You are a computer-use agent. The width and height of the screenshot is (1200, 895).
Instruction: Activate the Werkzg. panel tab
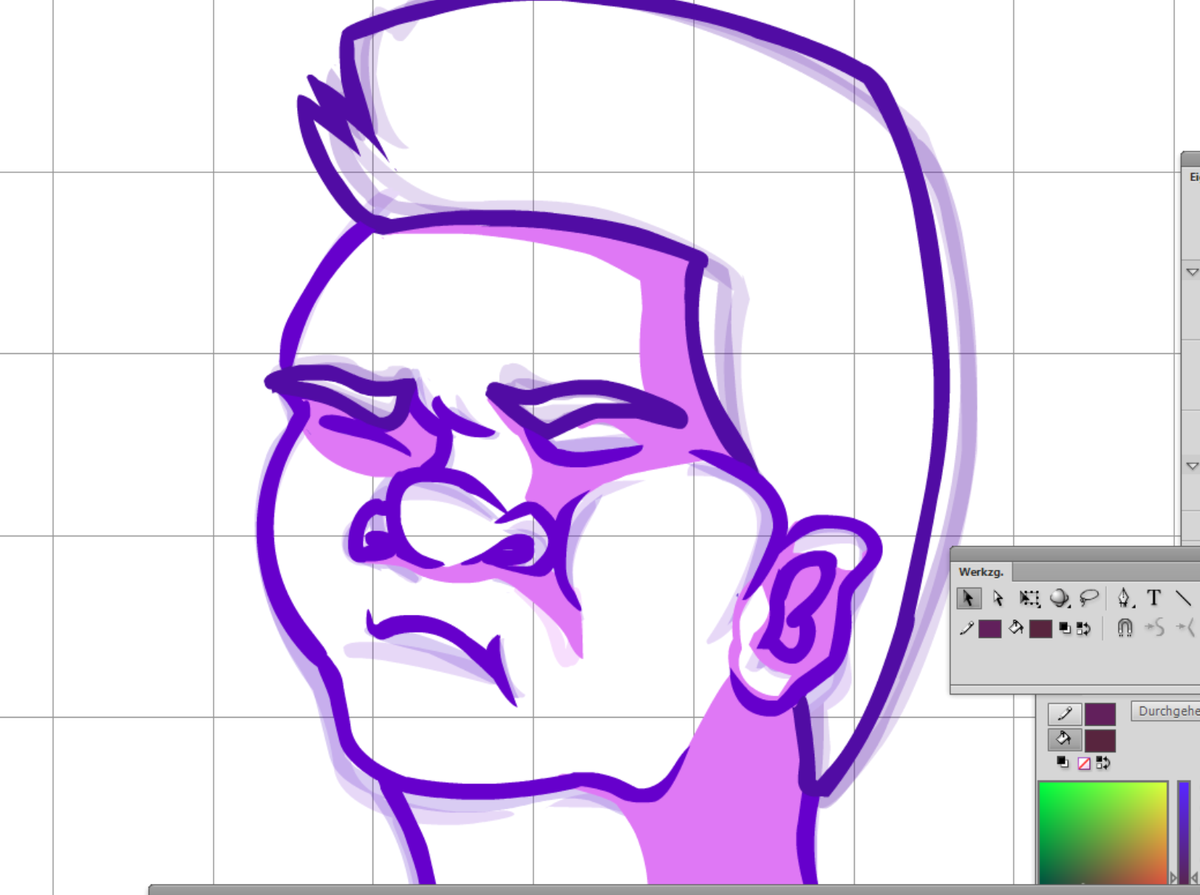[x=981, y=572]
